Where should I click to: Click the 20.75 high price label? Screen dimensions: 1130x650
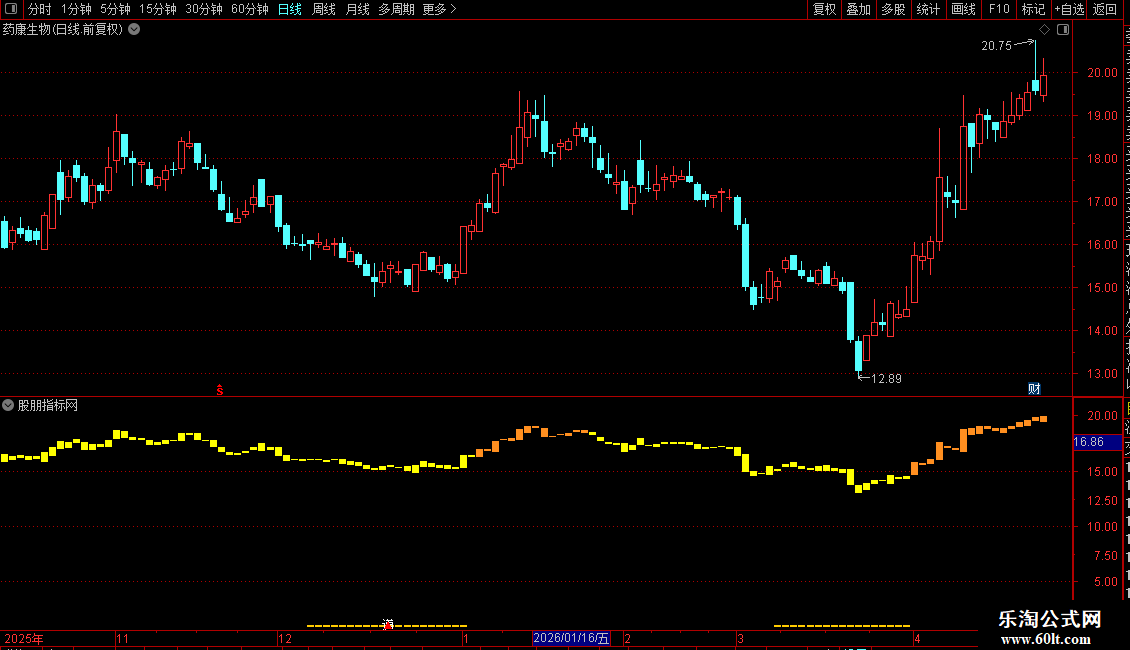tap(997, 45)
